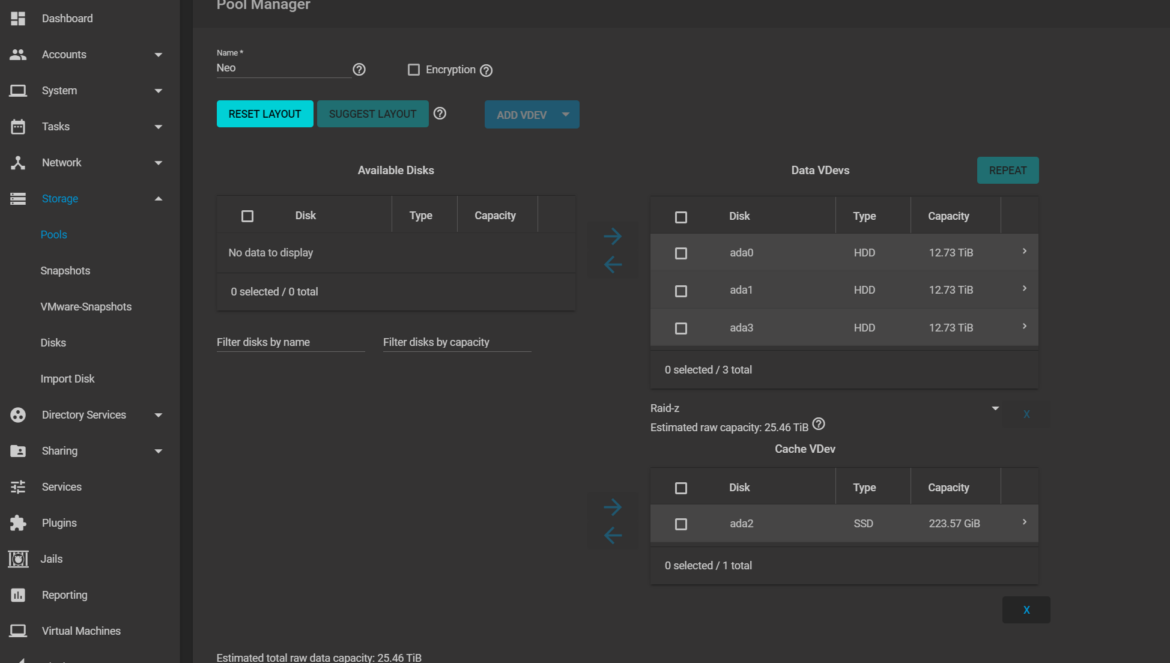Screen dimensions: 1170x663
Task: Show help for the Suggest Layout button
Action: 439,113
